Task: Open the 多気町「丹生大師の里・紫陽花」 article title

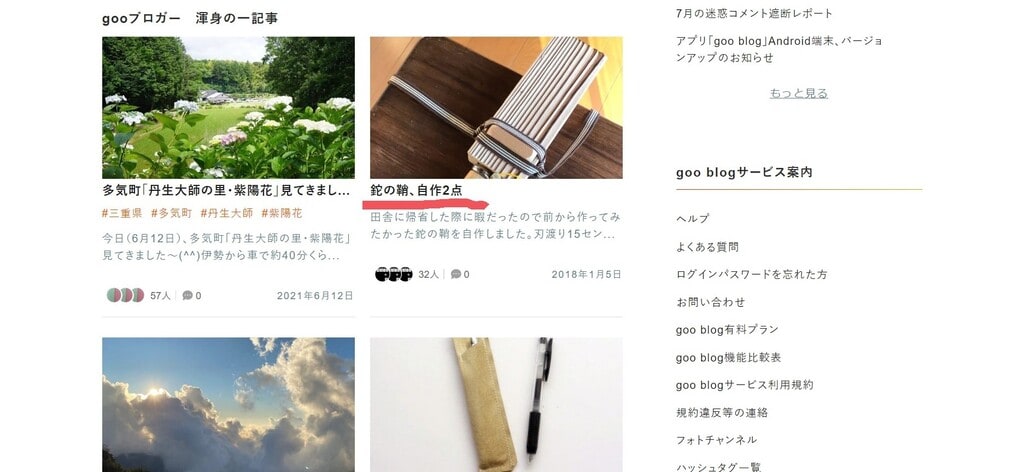Action: pyautogui.click(x=226, y=191)
